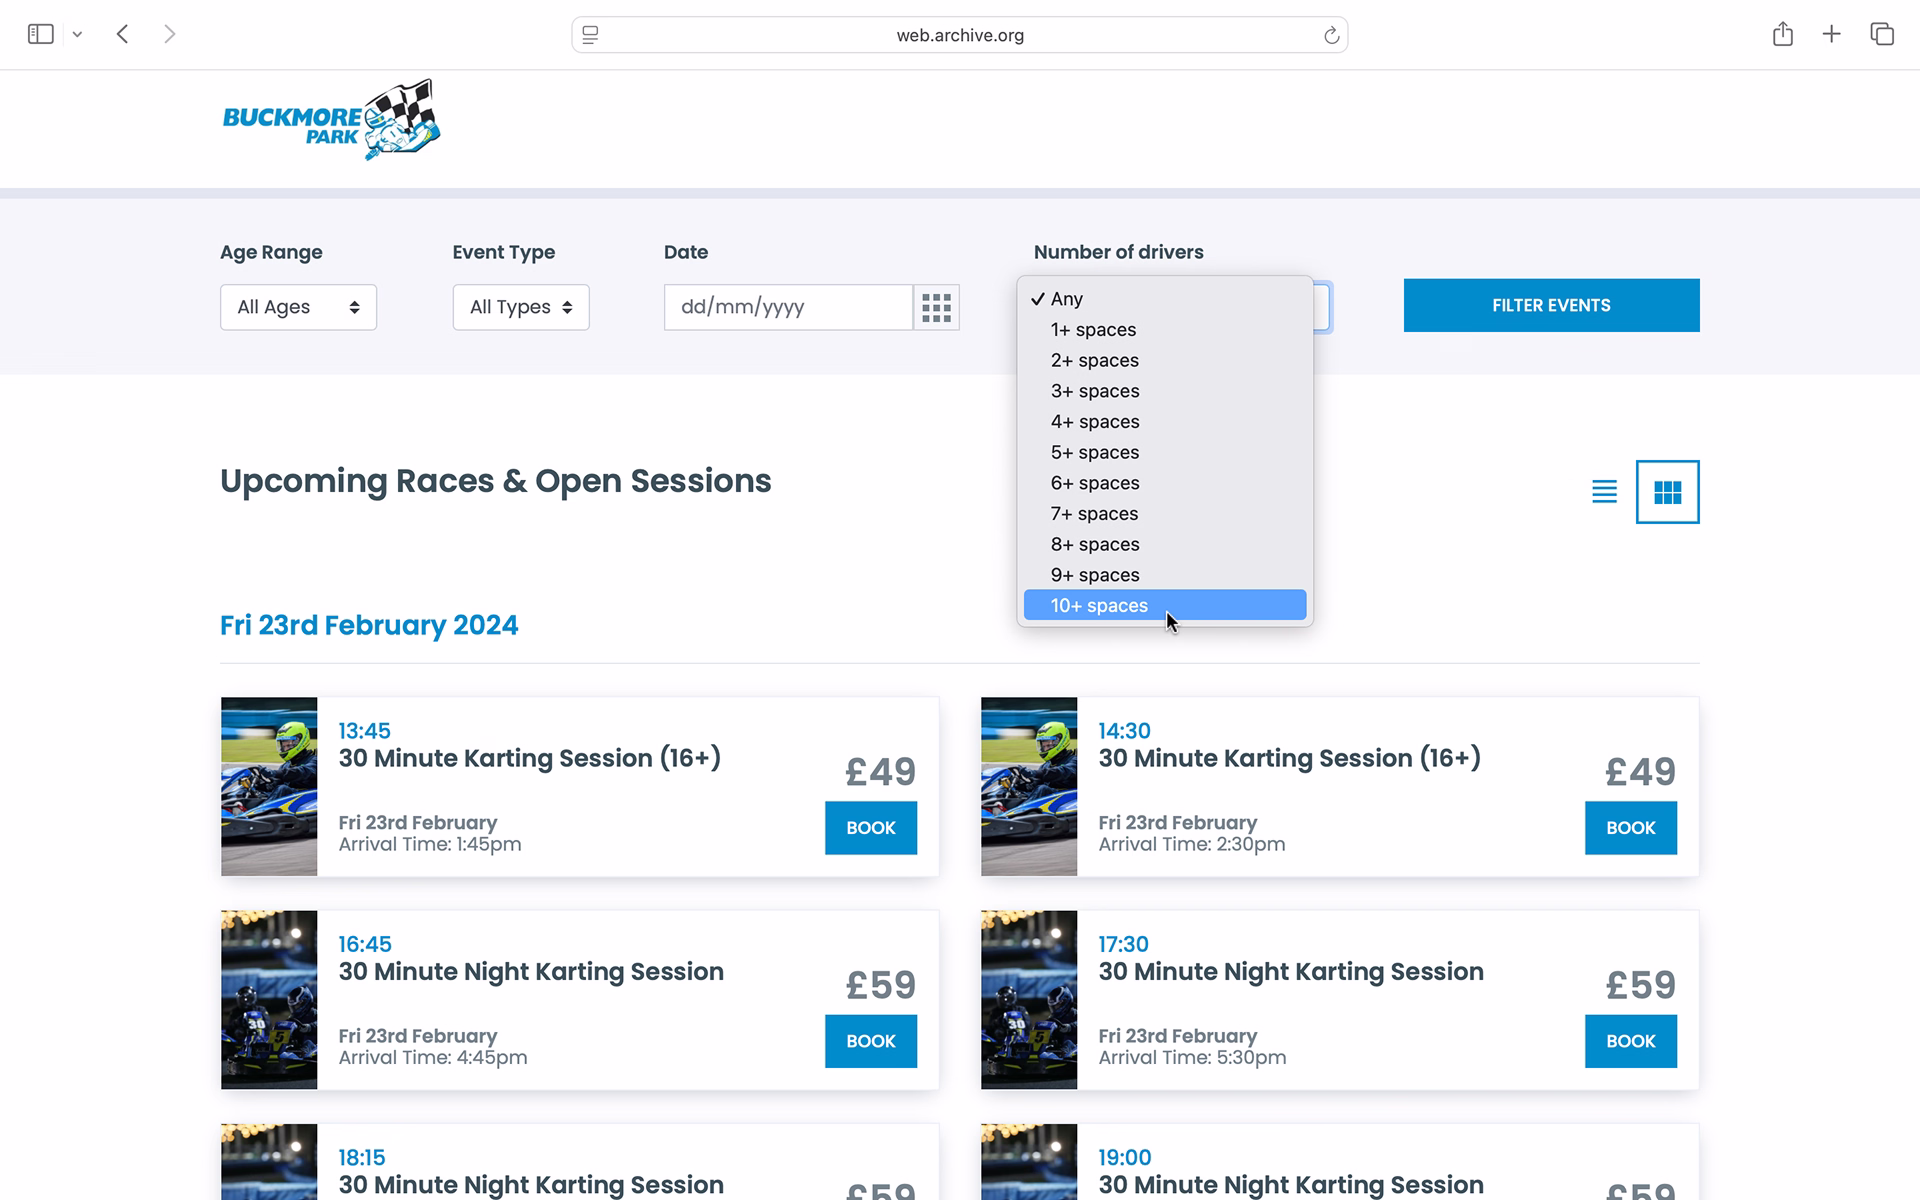Switch to grid view layout
Viewport: 1920px width, 1200px height.
tap(1667, 492)
